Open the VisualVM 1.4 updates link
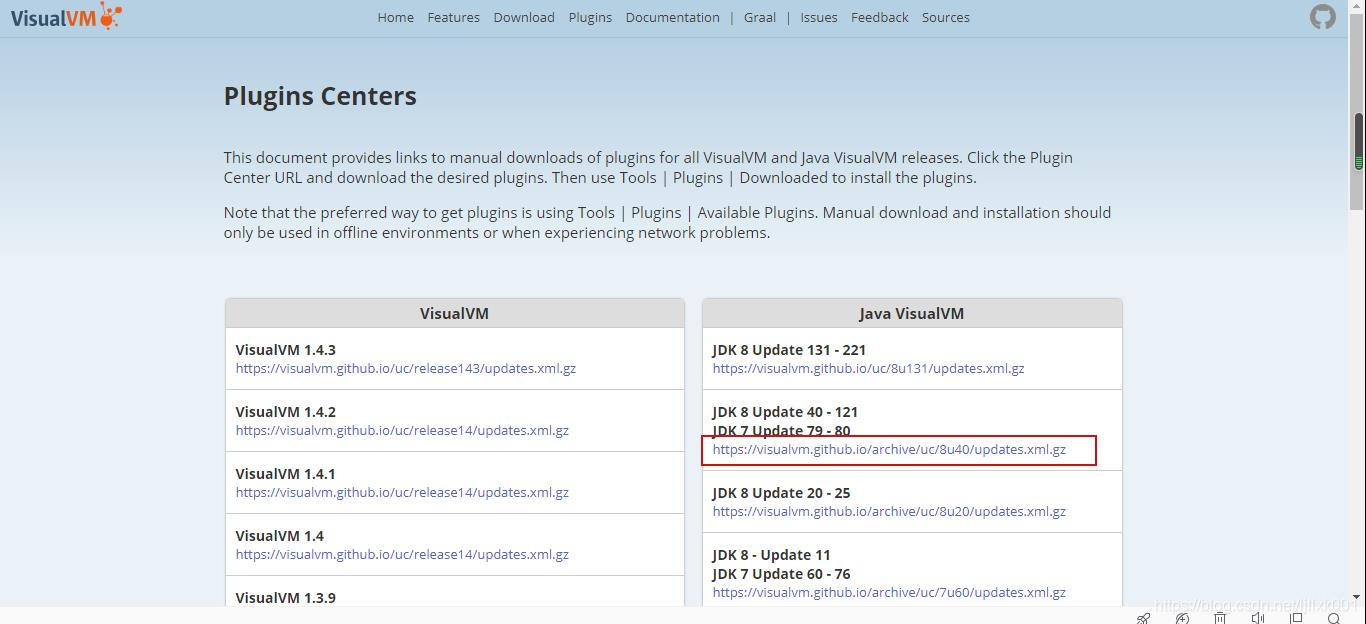This screenshot has height=624, width=1366. [x=402, y=554]
